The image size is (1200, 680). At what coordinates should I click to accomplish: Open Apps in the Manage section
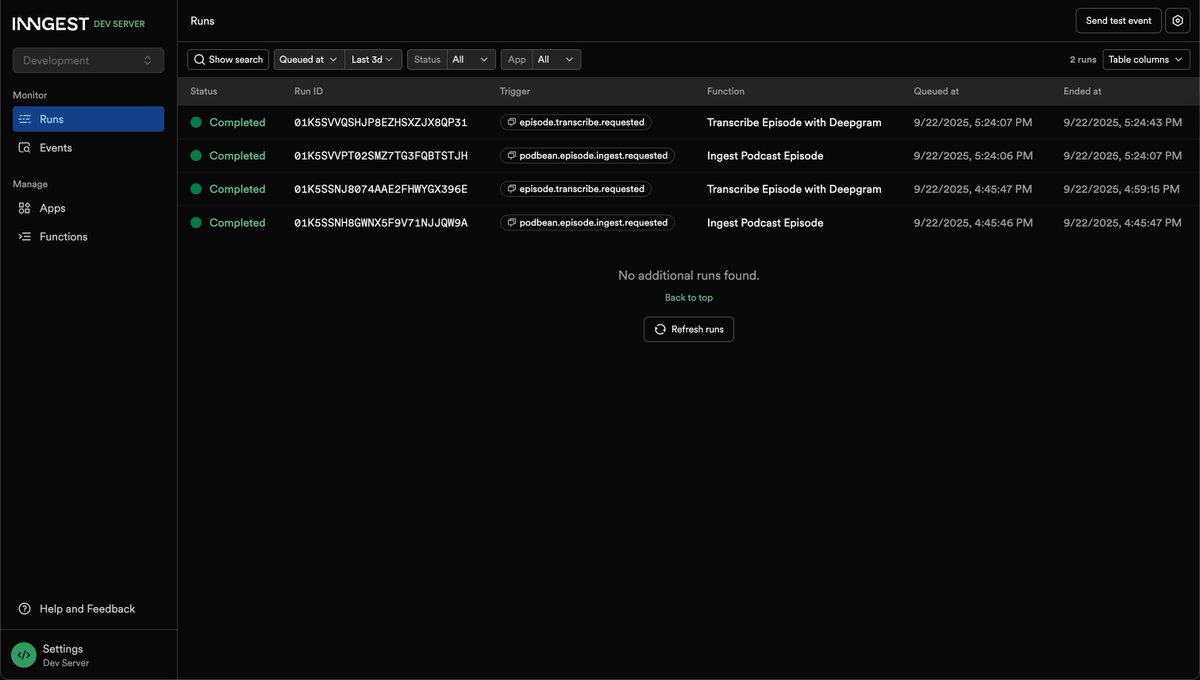point(88,208)
